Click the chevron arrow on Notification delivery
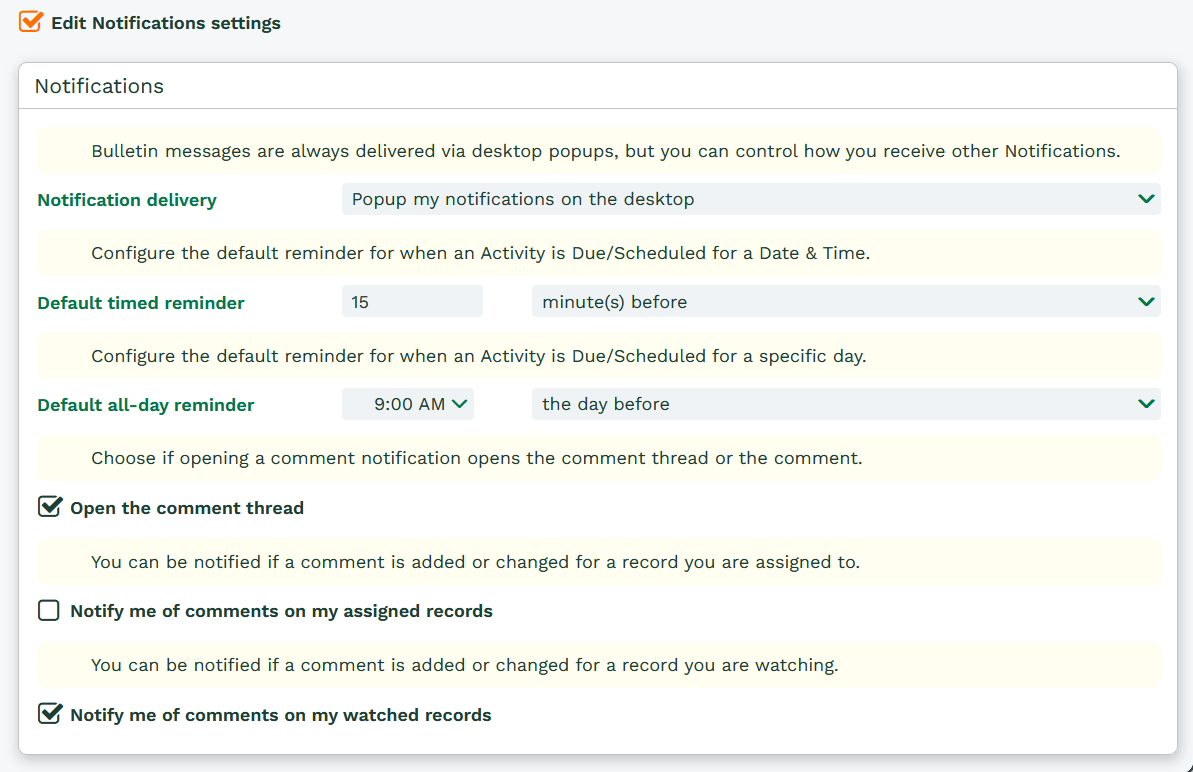Viewport: 1193px width, 772px height. [1146, 199]
